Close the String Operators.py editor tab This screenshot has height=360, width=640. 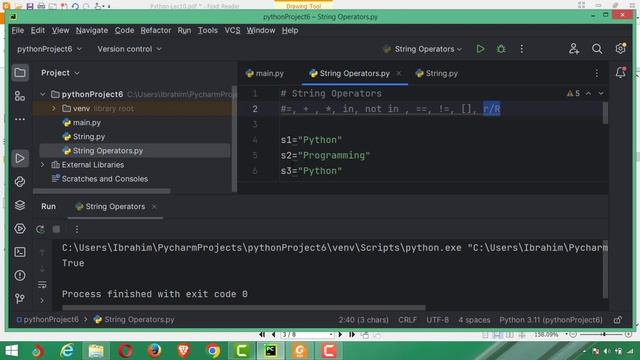click(399, 73)
